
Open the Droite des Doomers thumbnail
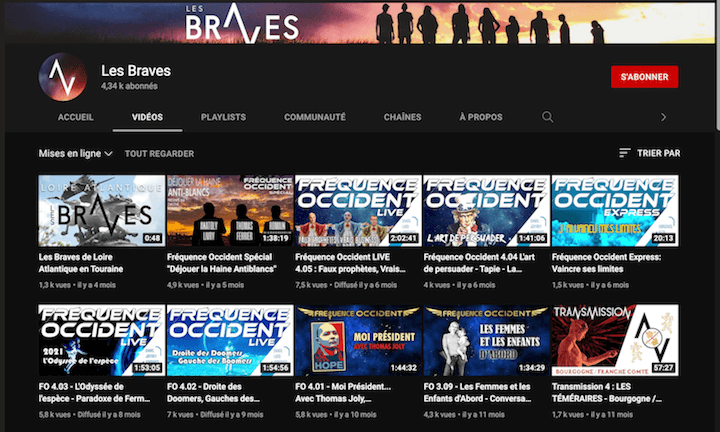click(x=230, y=340)
